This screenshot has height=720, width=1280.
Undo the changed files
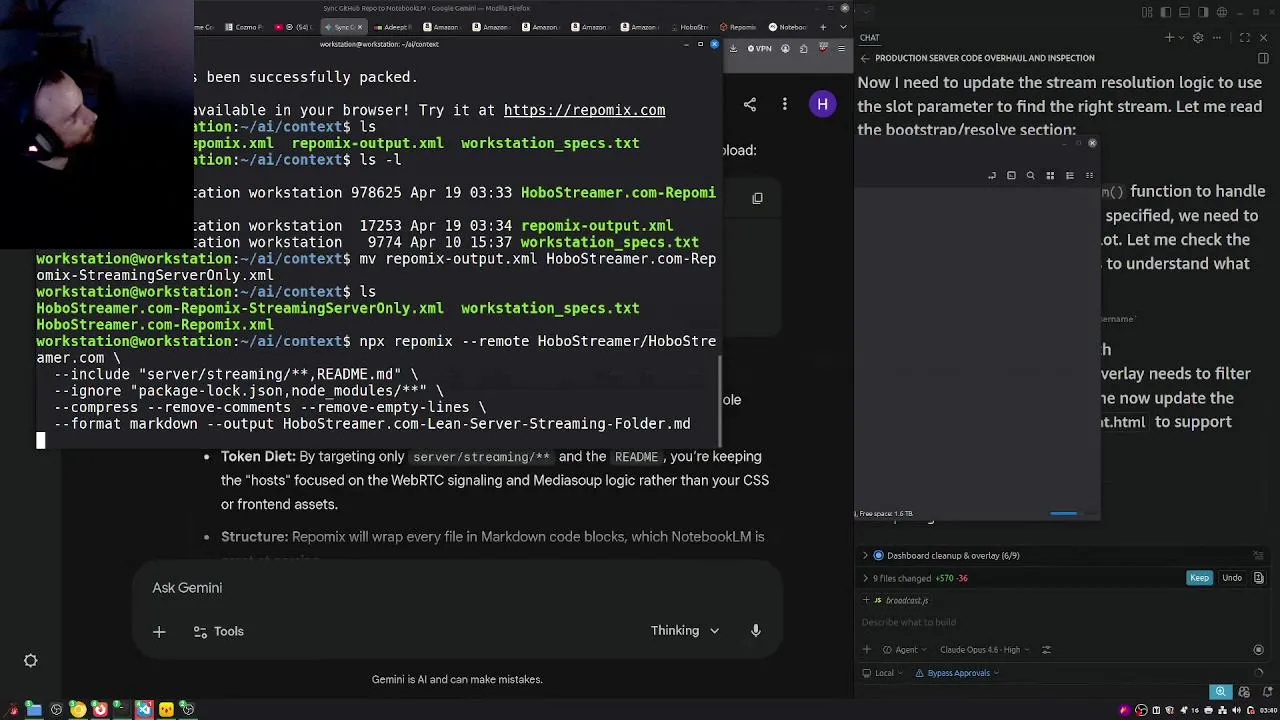[x=1232, y=578]
